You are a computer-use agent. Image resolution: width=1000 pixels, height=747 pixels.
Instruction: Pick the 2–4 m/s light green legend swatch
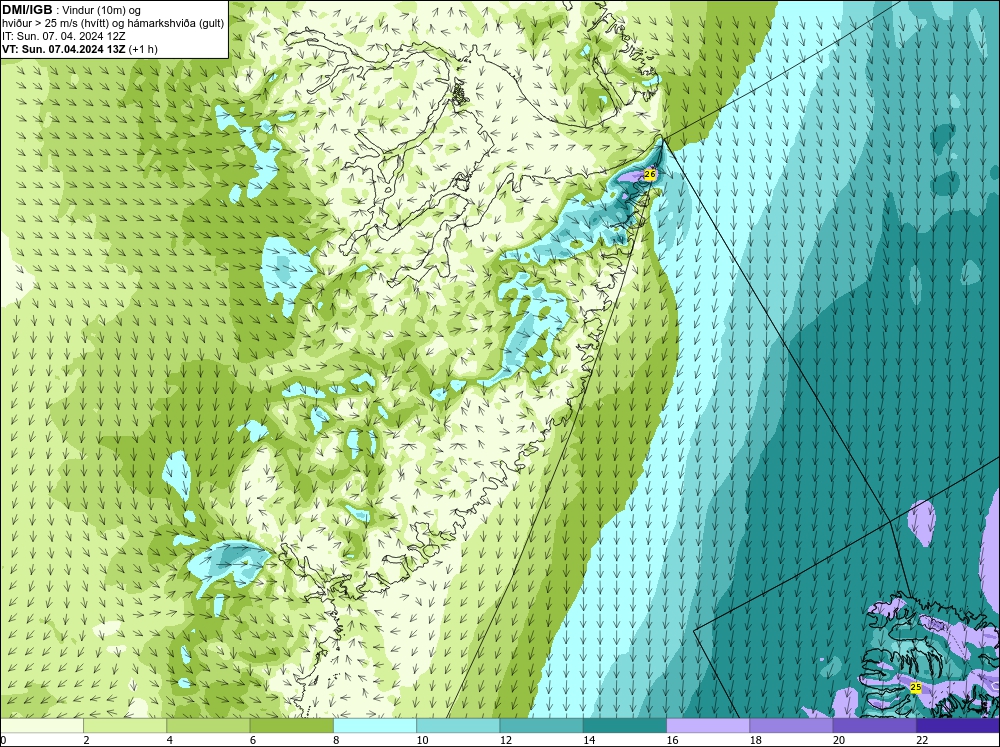point(125,726)
